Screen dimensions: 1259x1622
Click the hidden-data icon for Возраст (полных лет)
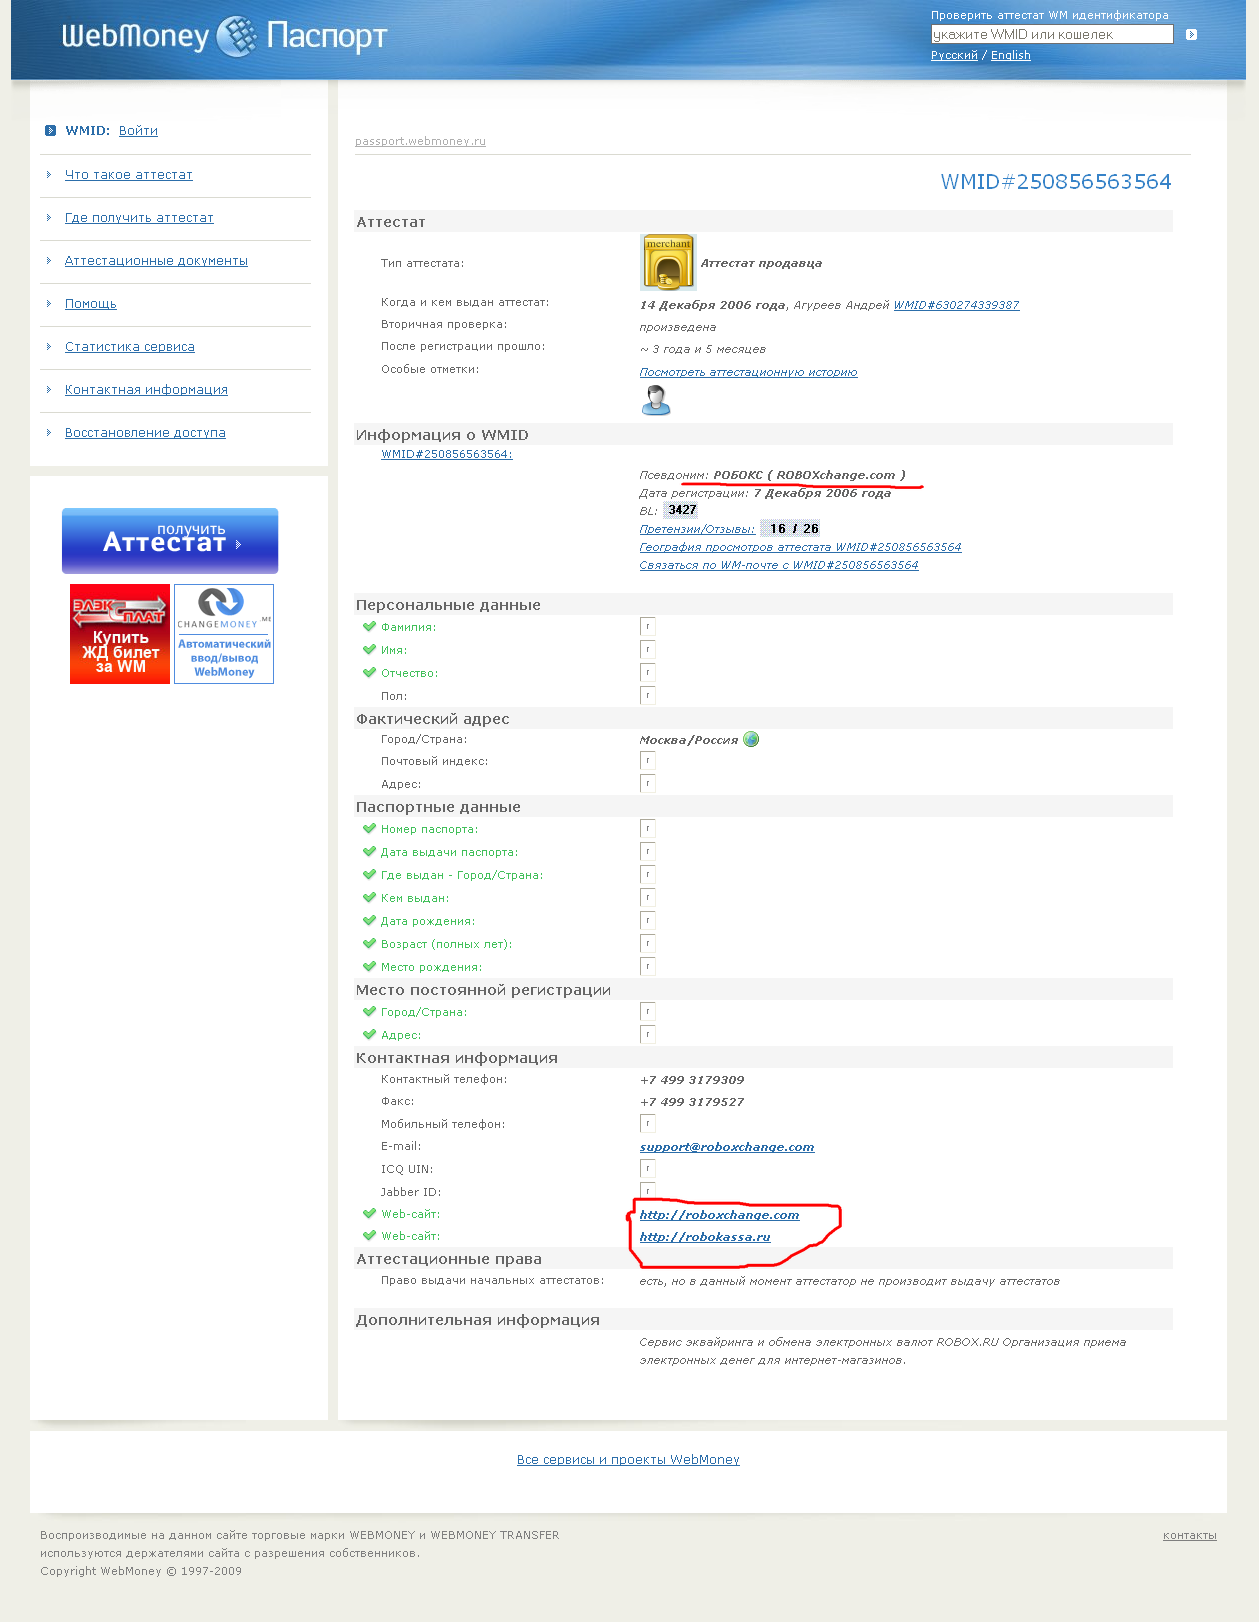click(648, 944)
